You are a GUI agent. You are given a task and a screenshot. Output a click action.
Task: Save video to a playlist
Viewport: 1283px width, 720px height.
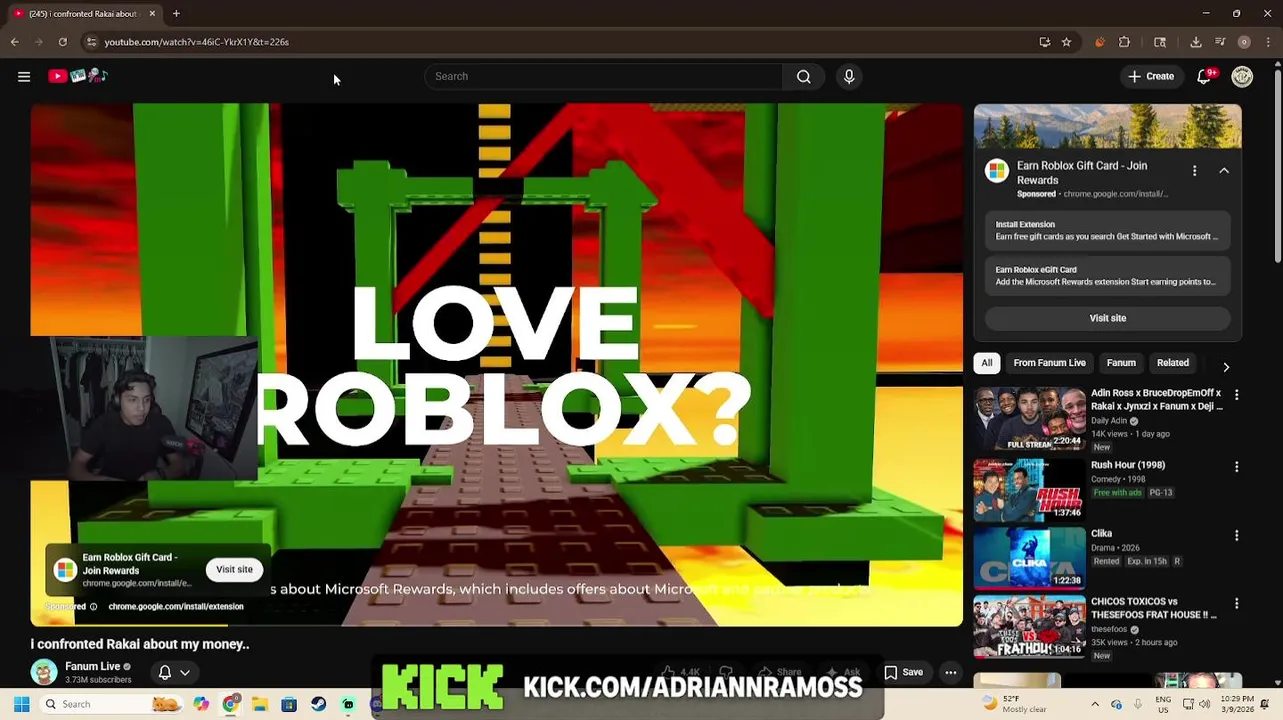point(903,673)
